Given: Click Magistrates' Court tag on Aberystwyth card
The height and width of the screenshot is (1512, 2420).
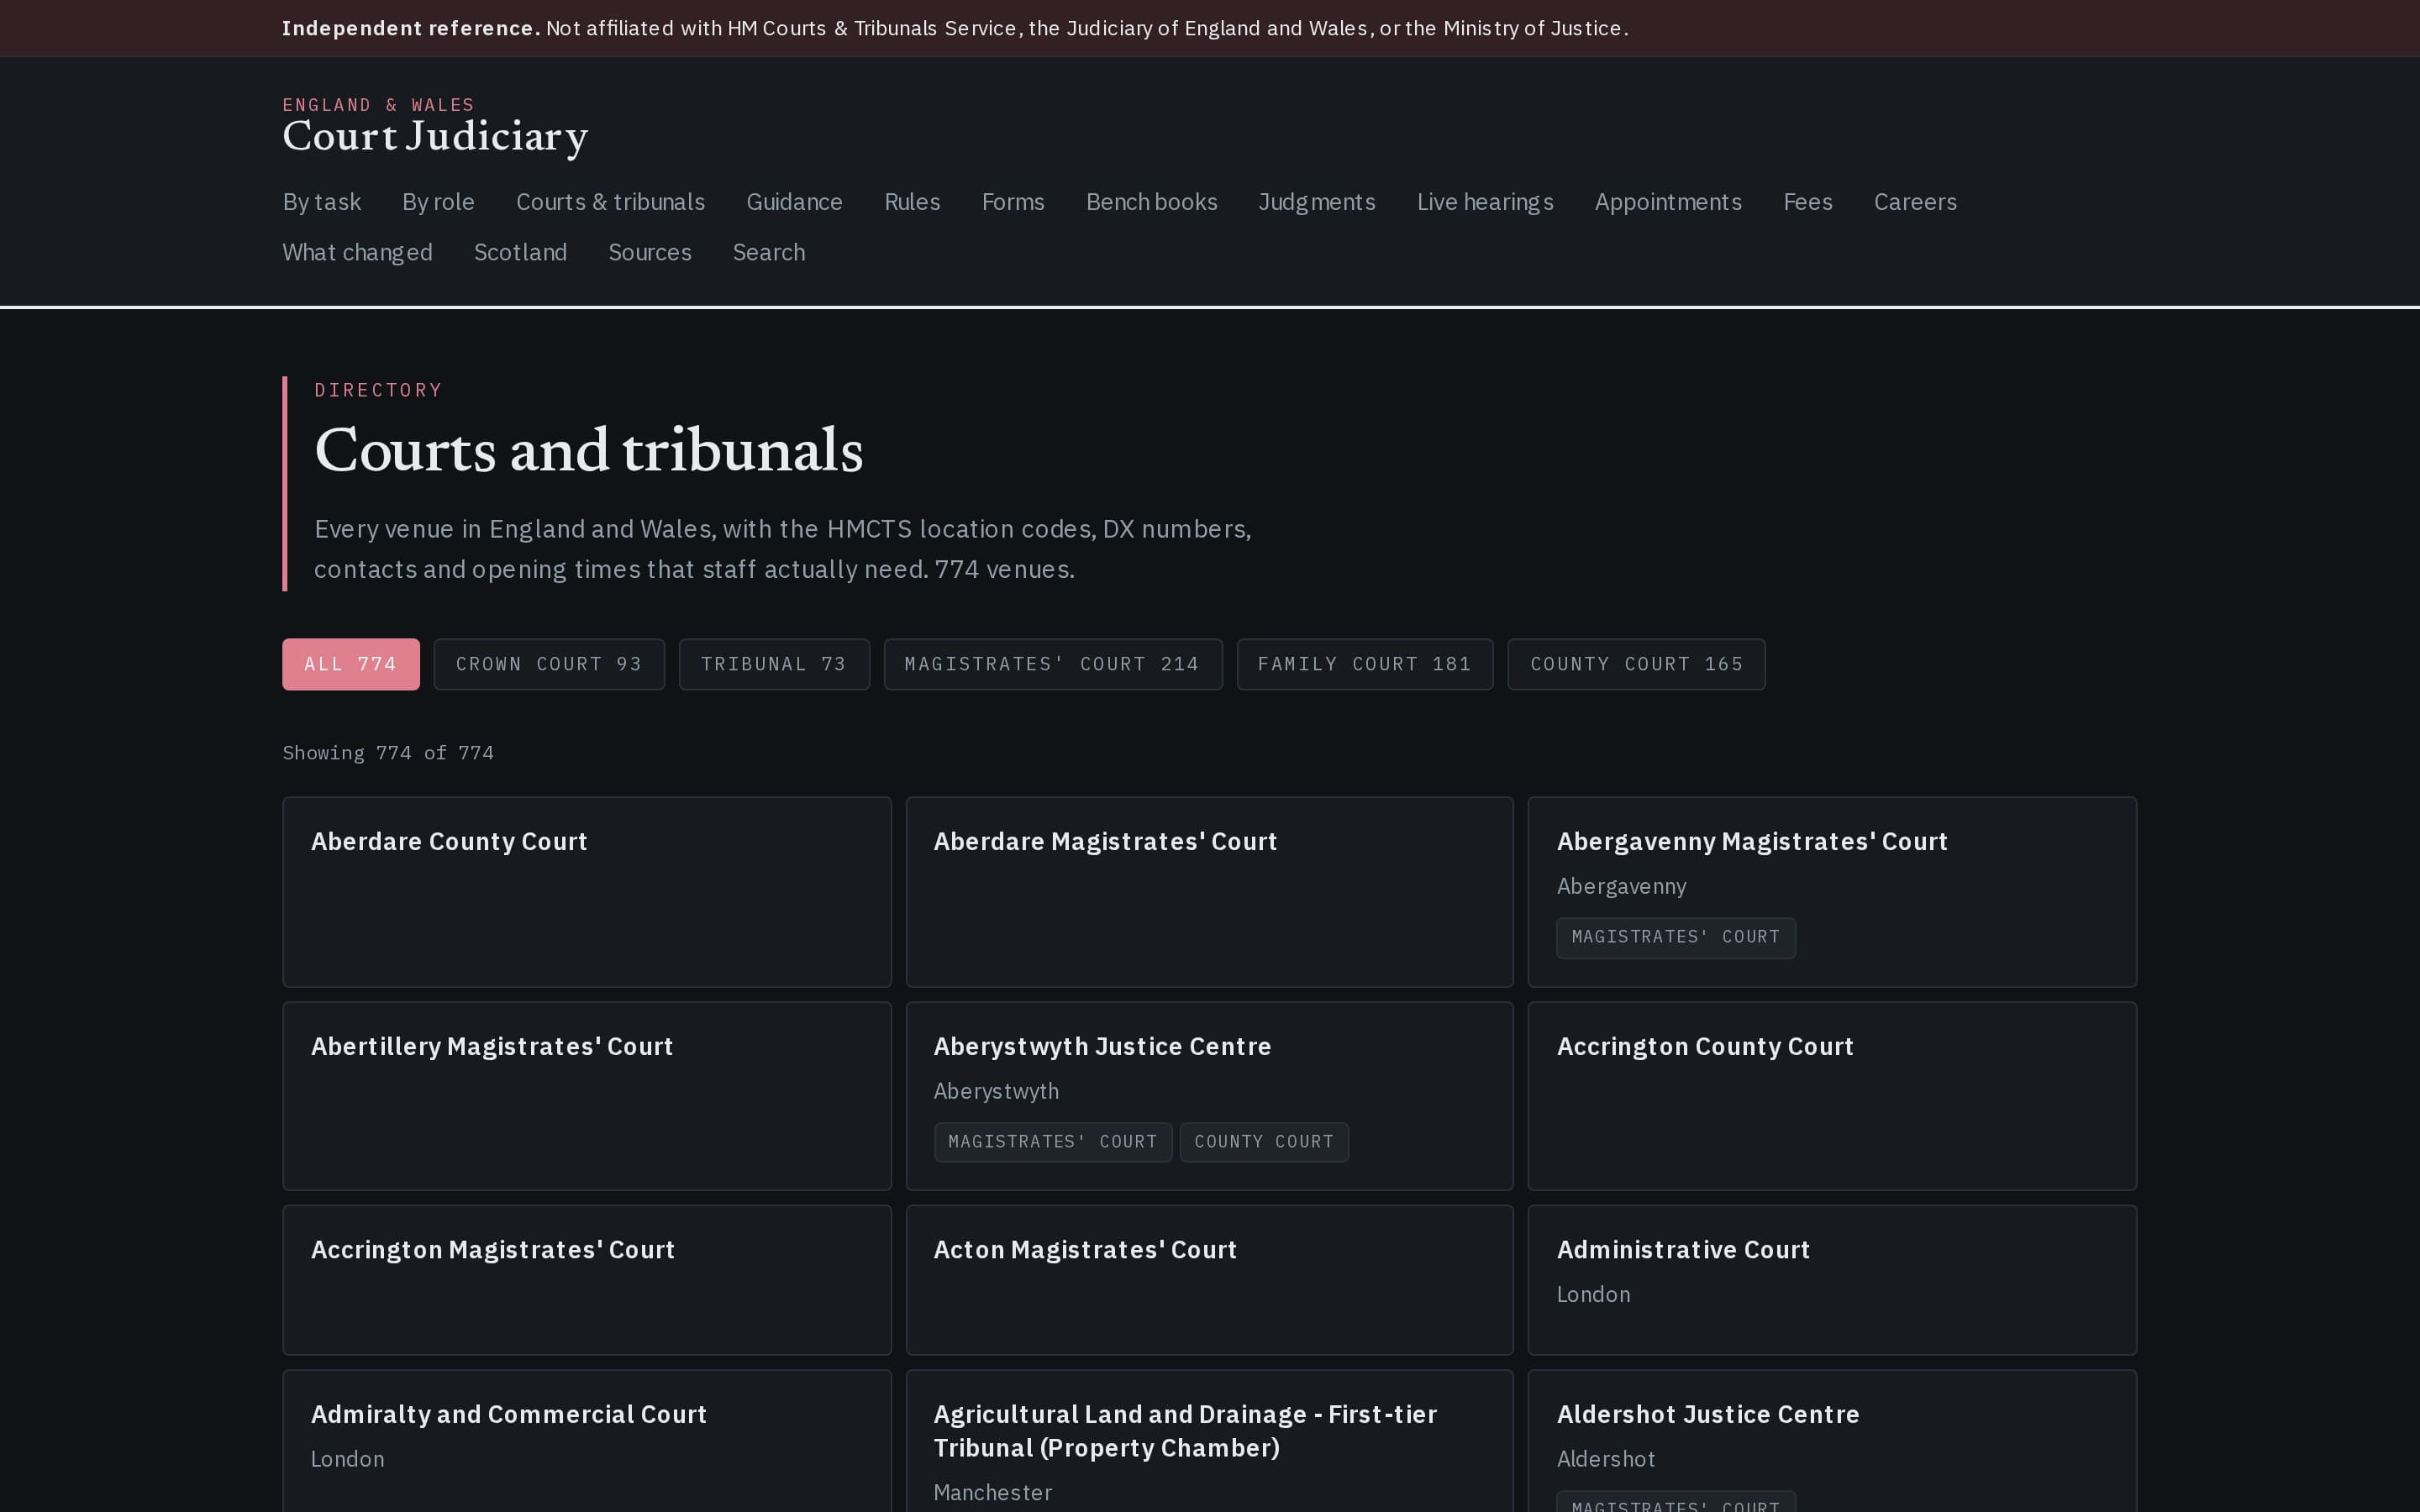Looking at the screenshot, I should coord(1053,1142).
